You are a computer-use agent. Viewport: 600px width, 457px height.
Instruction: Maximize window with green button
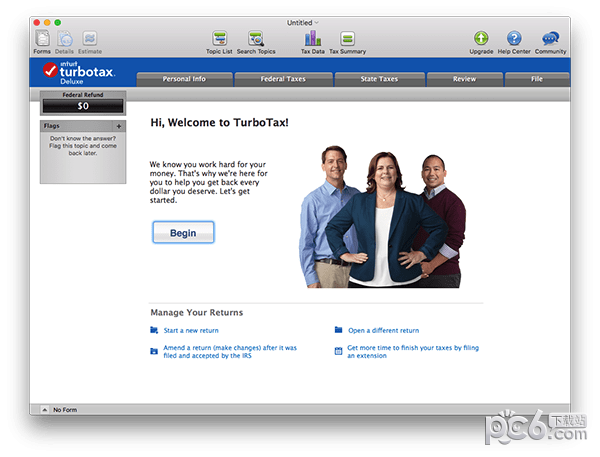click(57, 23)
